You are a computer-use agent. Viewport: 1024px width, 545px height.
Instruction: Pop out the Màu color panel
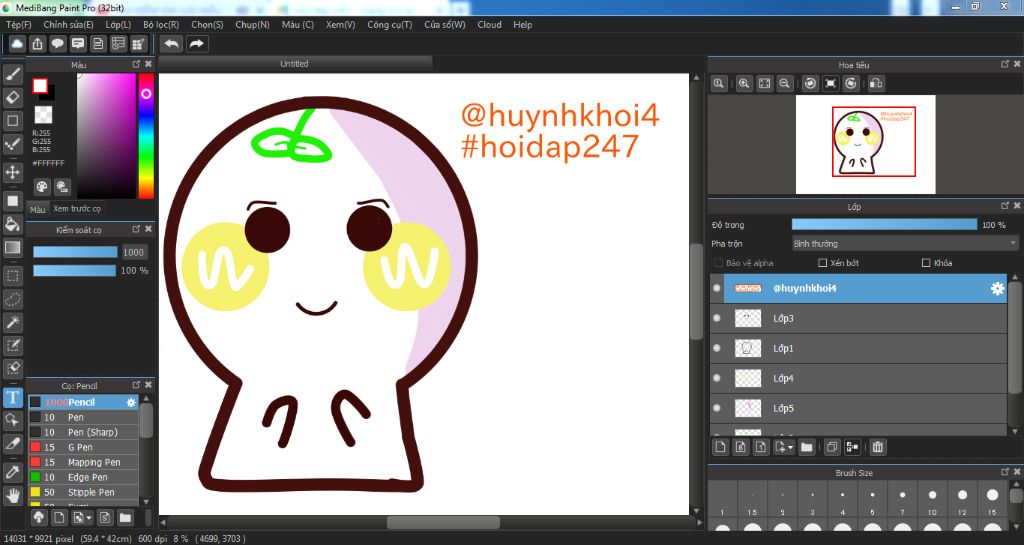point(136,64)
